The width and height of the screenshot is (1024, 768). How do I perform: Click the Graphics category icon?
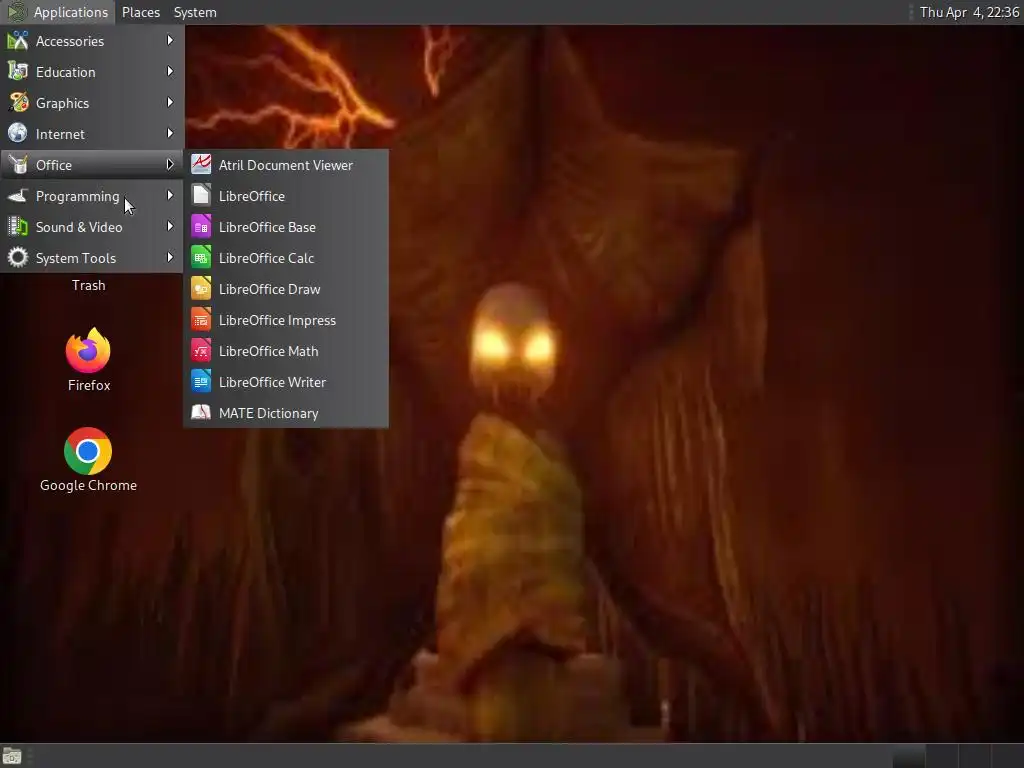coord(18,103)
